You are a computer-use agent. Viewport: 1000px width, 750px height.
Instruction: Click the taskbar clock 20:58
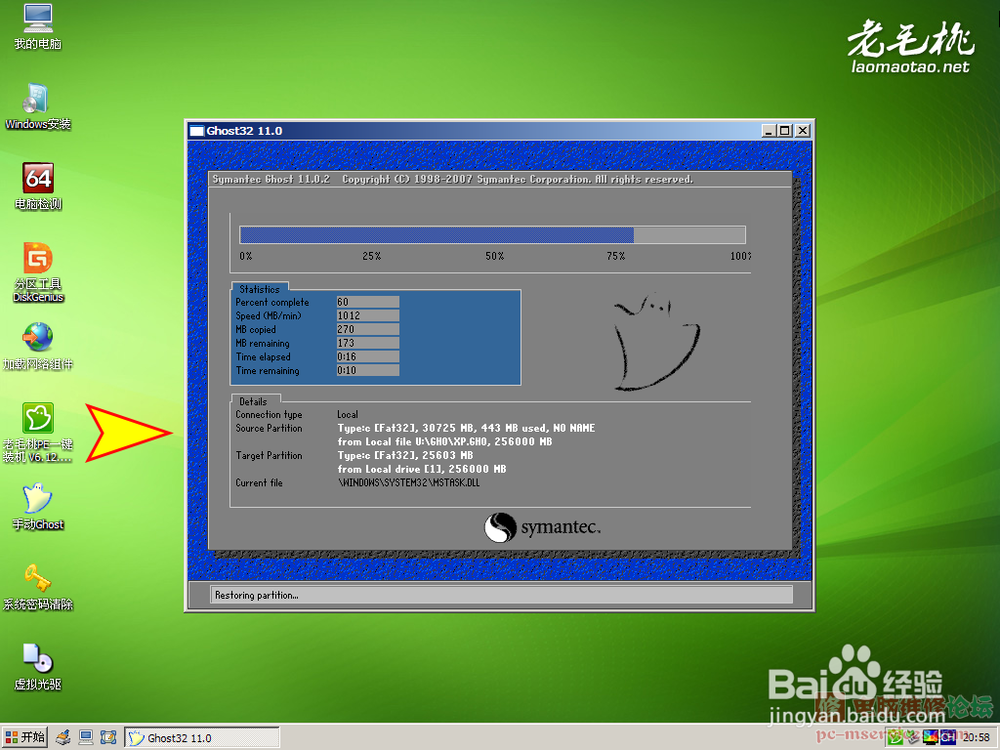tap(976, 738)
